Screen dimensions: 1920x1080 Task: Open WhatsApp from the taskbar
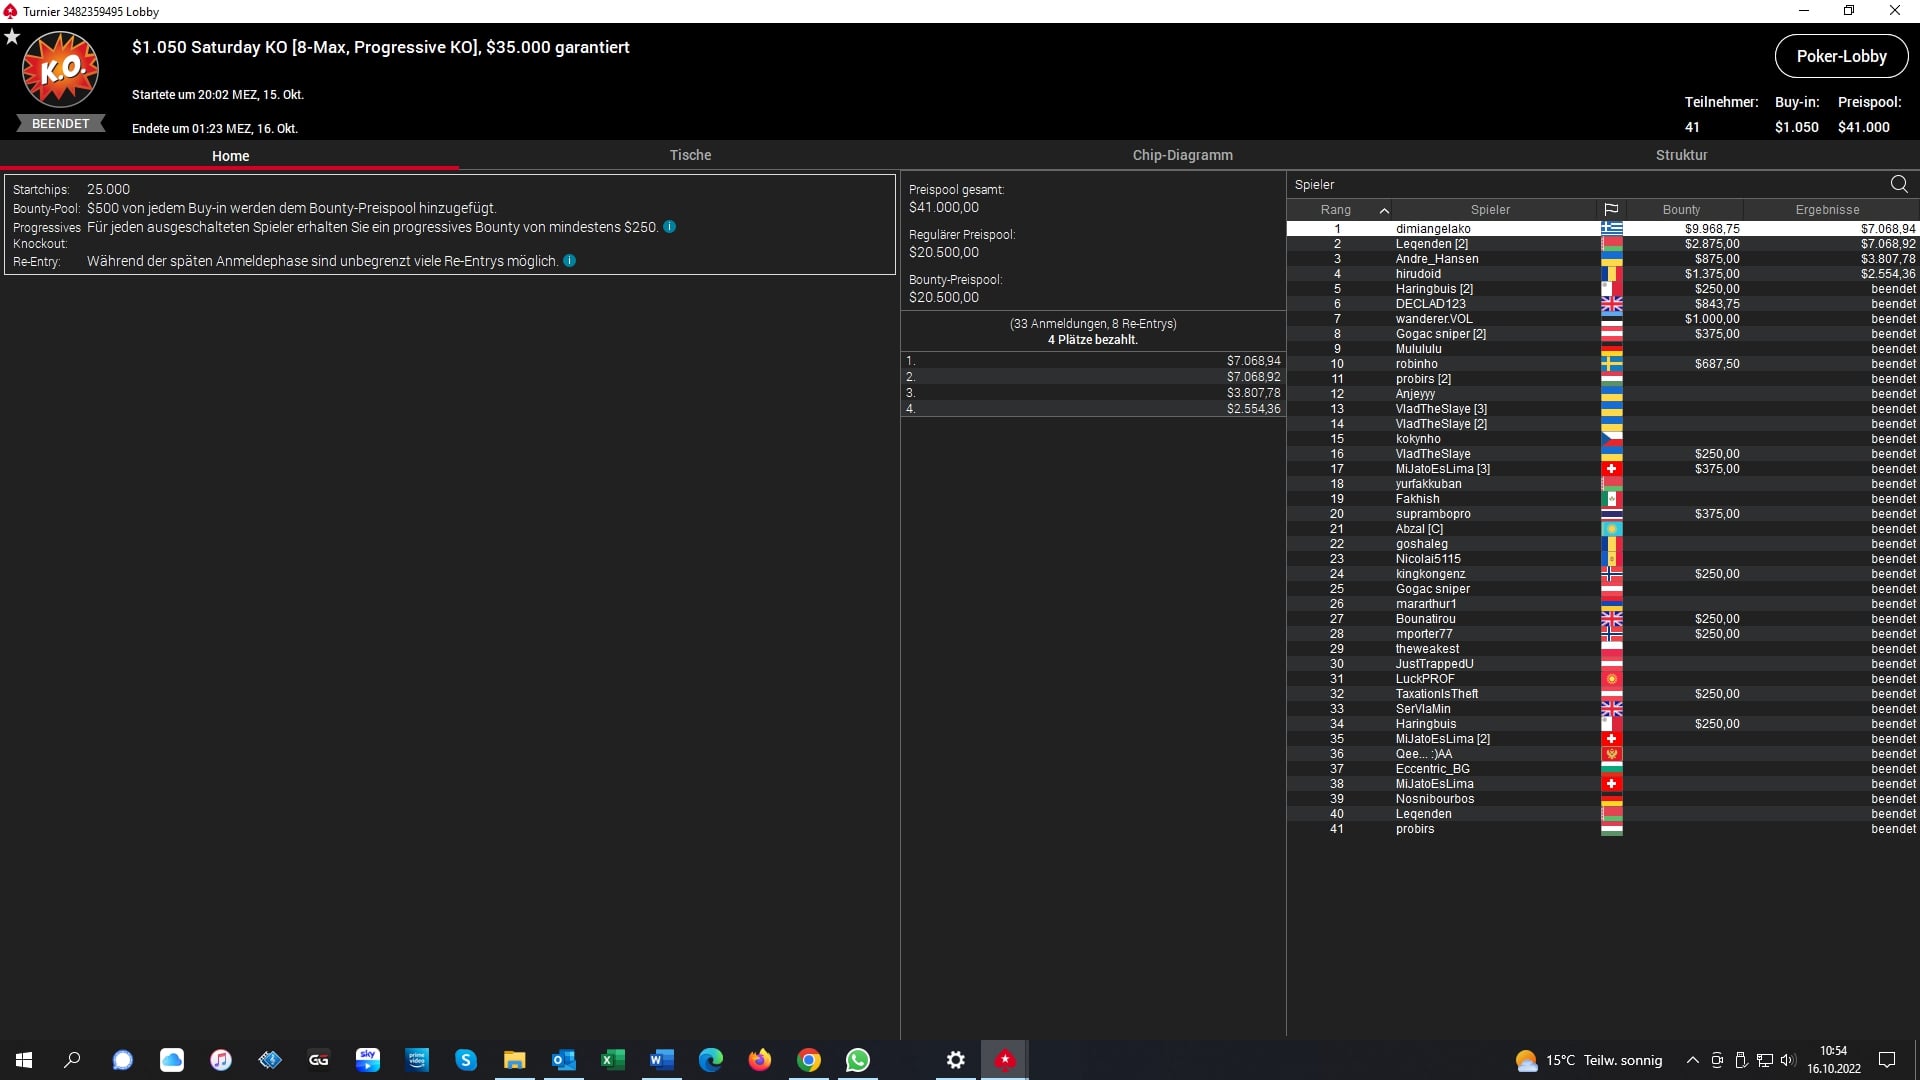tap(857, 1060)
